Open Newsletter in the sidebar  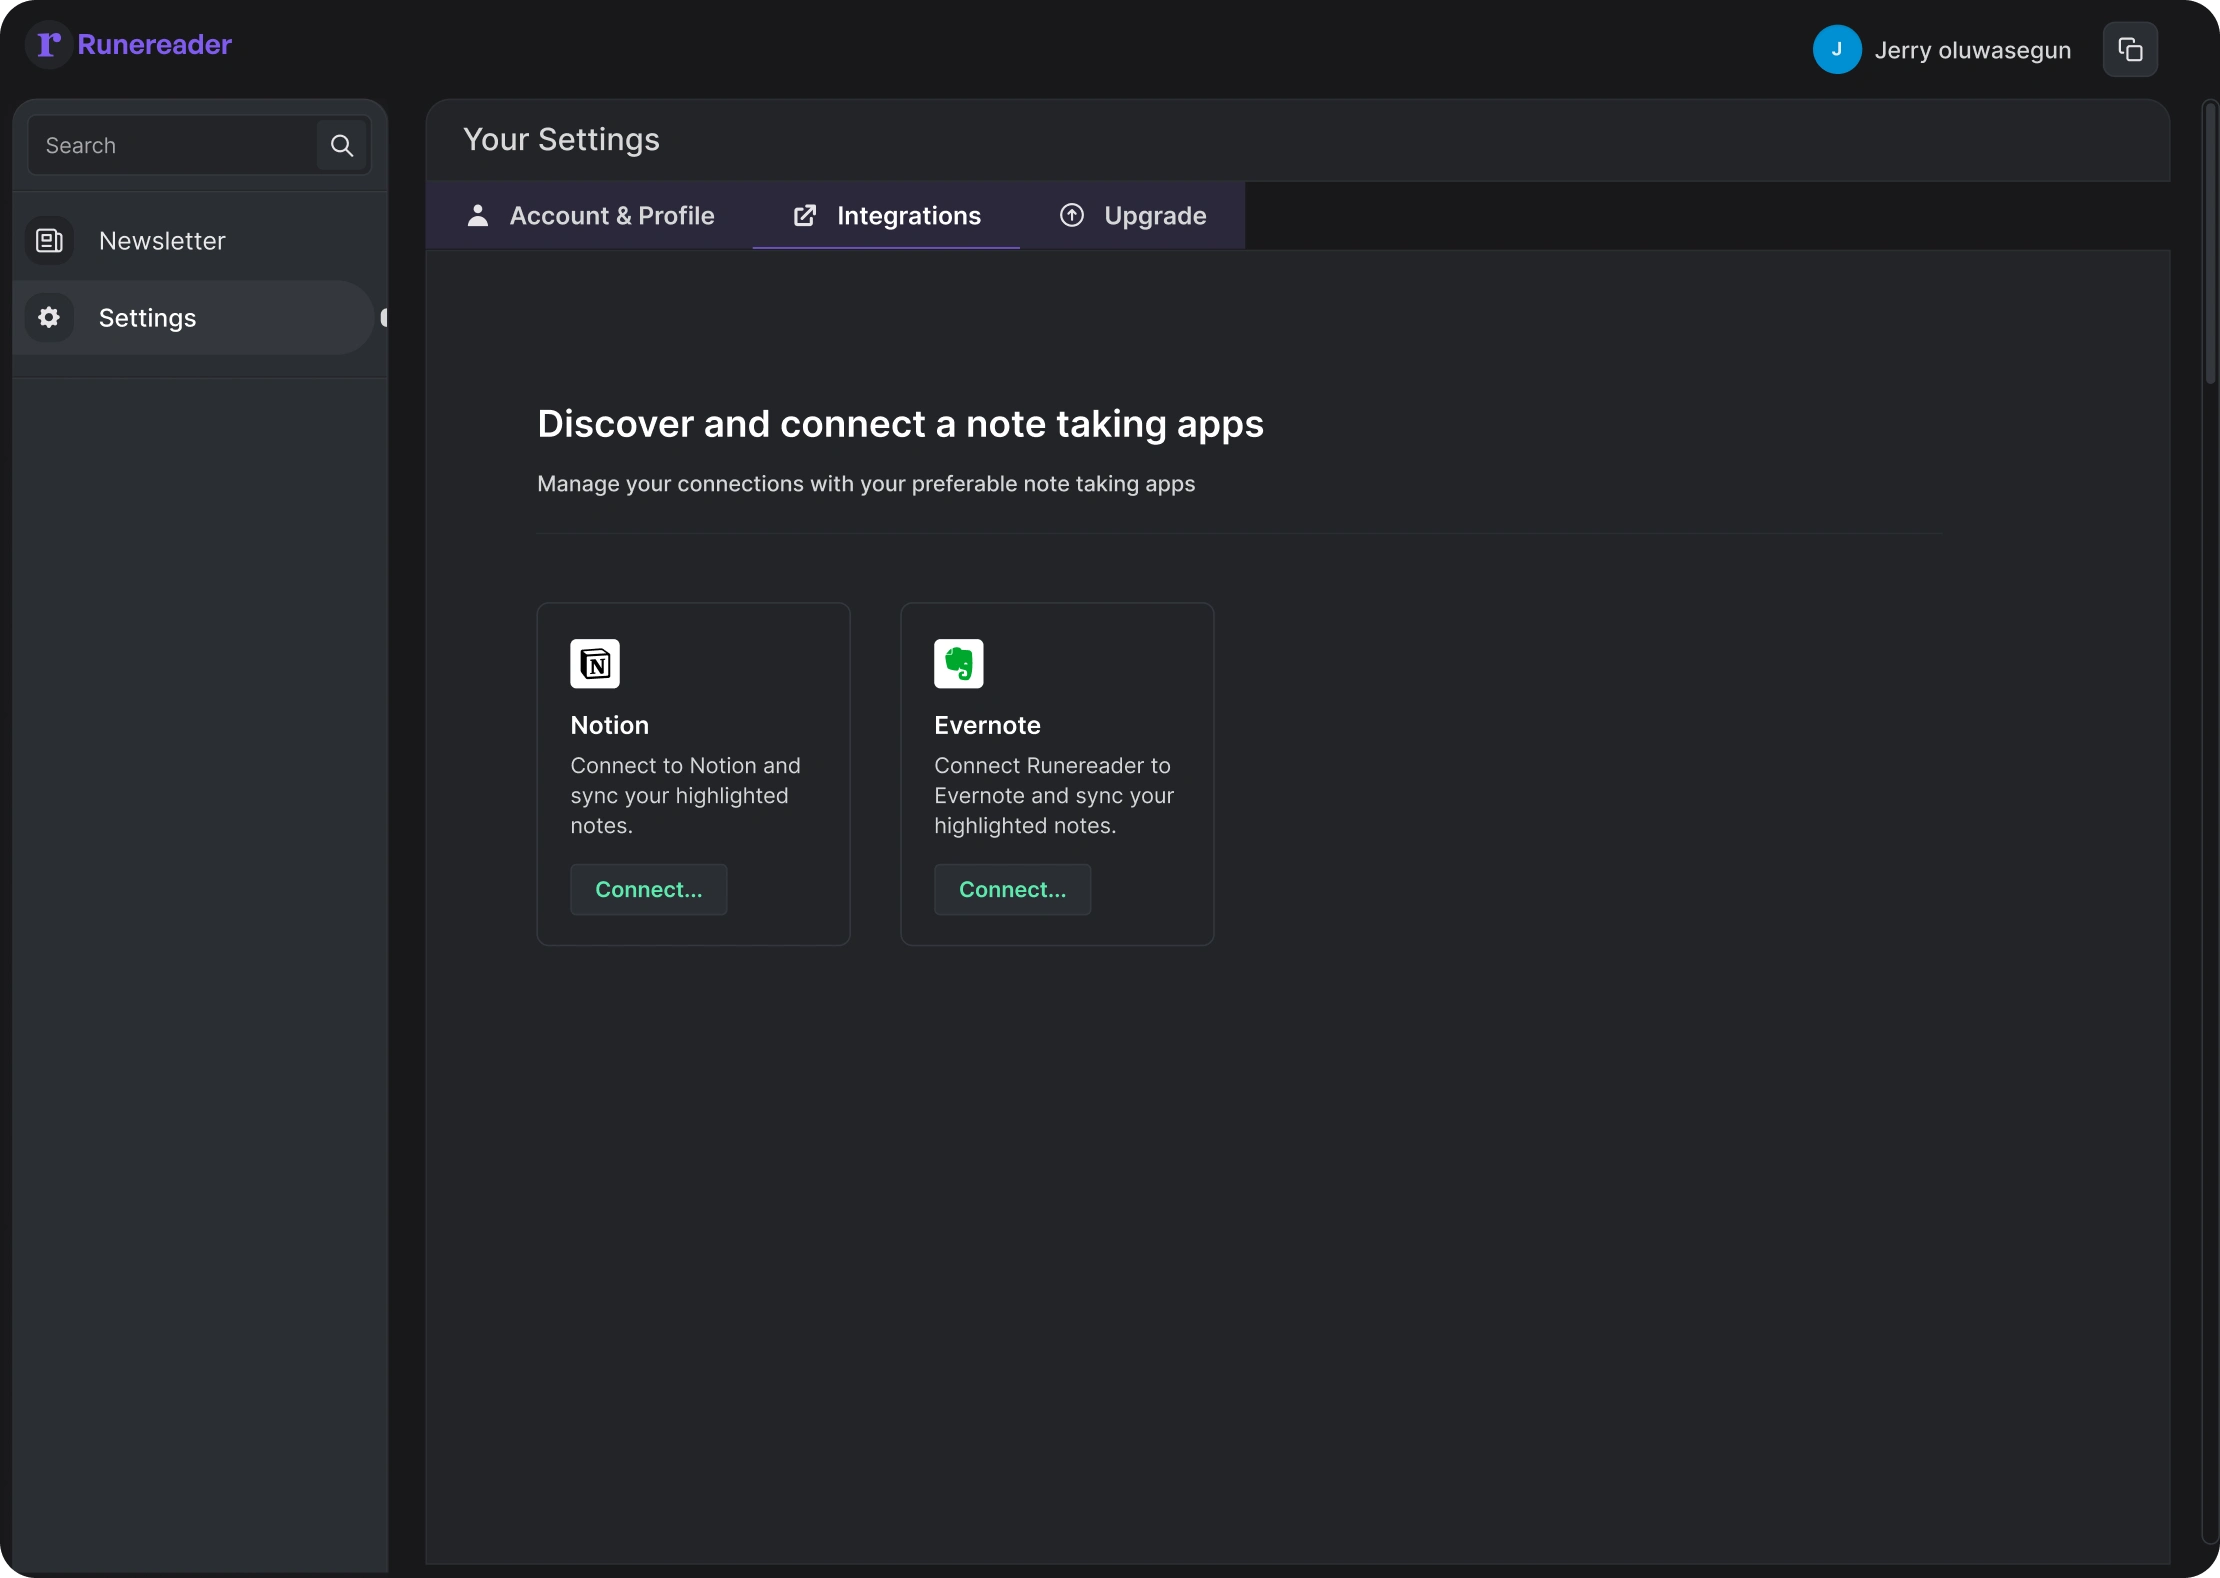tap(194, 241)
